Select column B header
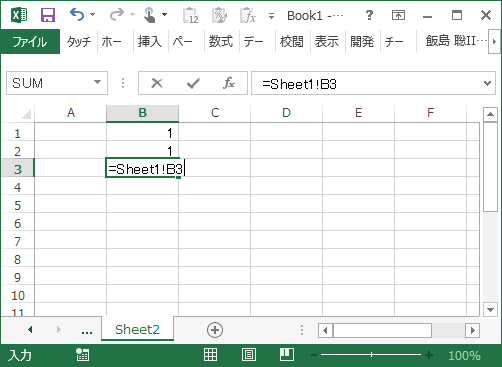 pos(143,113)
